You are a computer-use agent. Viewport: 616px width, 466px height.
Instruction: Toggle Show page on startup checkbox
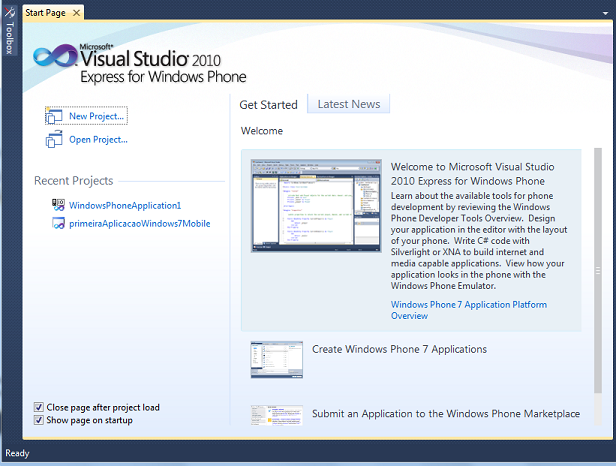[38, 420]
